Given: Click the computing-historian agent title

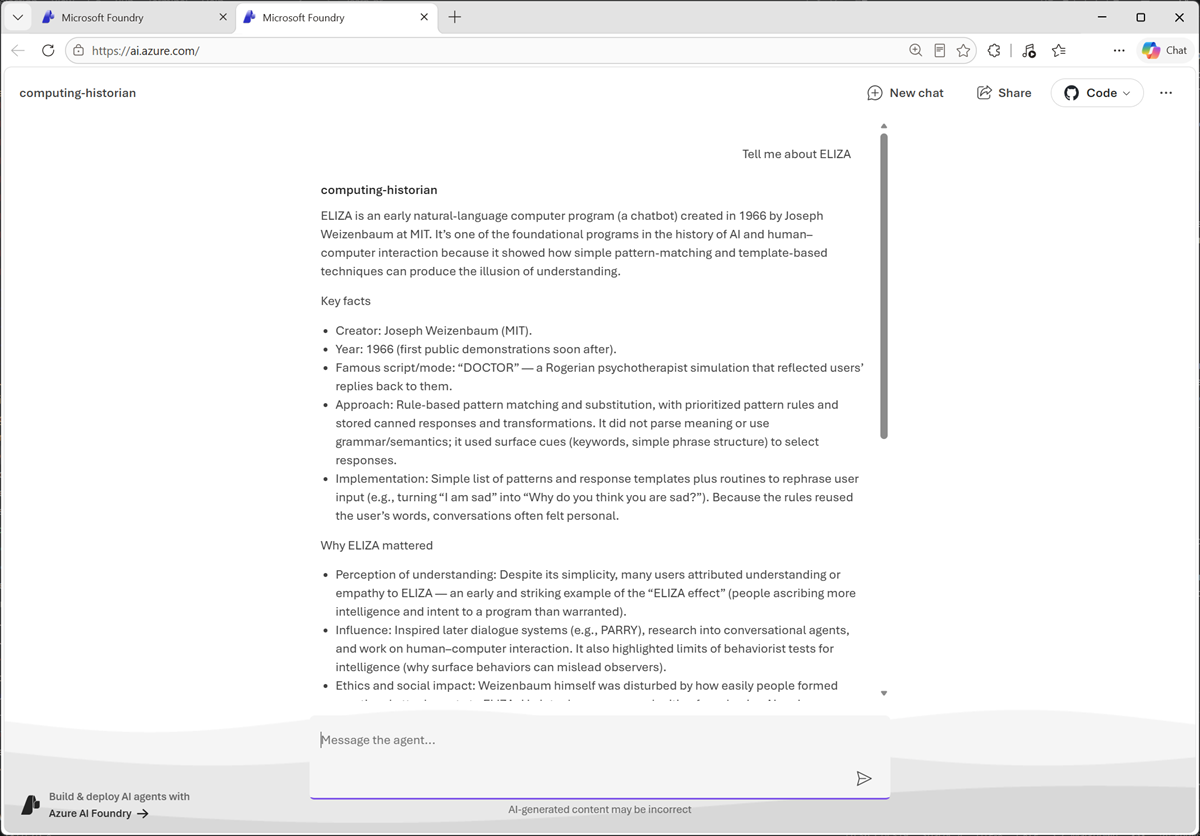Looking at the screenshot, I should 78,93.
